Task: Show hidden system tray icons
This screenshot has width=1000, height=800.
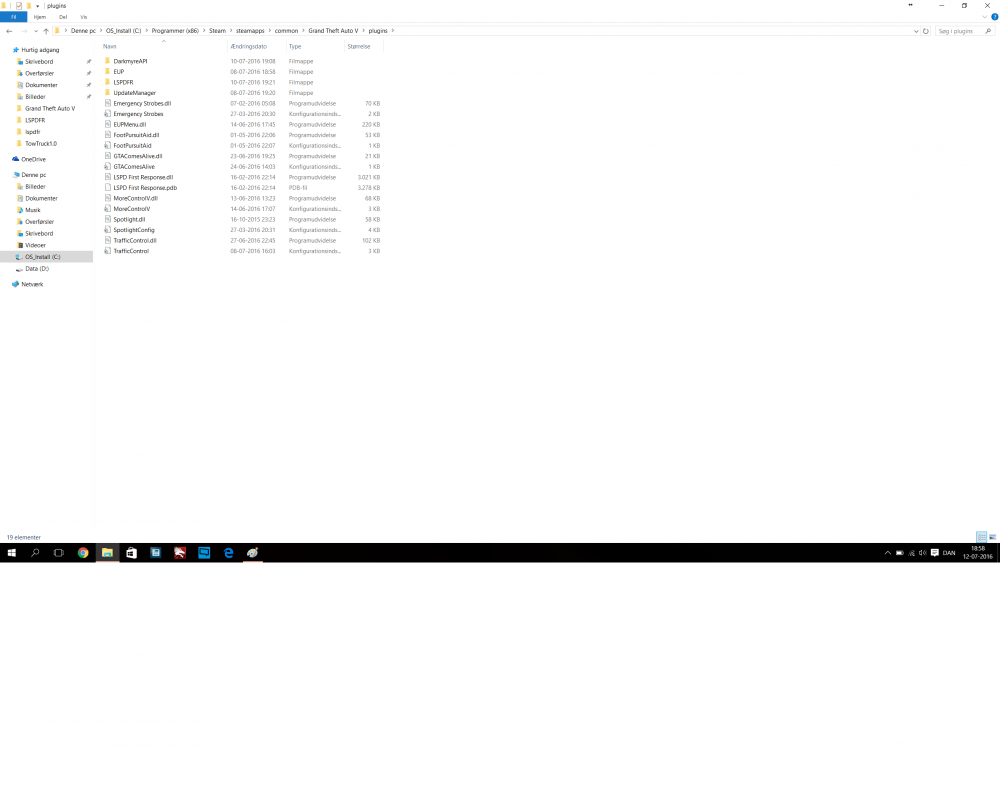Action: pyautogui.click(x=887, y=553)
